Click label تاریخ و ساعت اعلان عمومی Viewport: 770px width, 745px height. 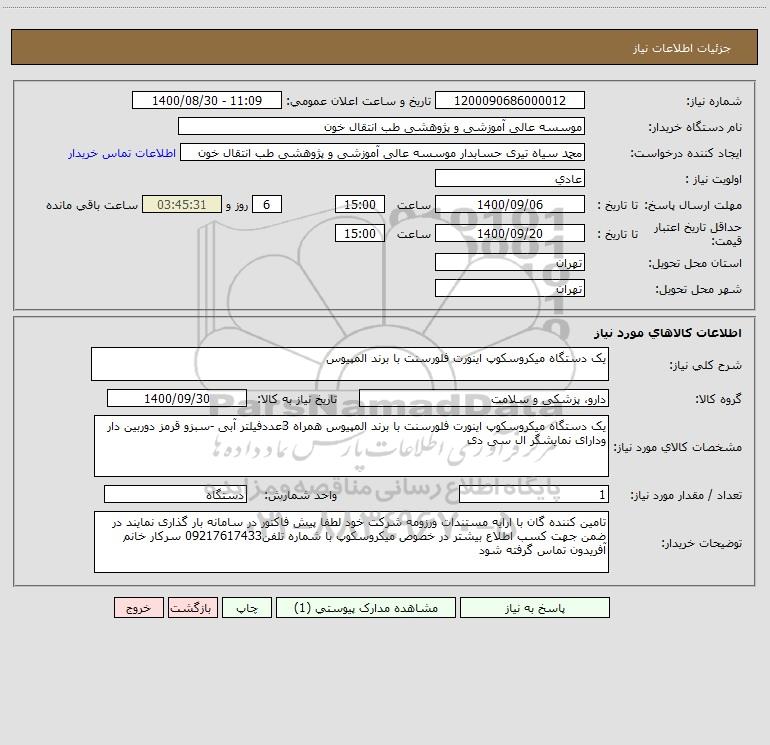tap(358, 101)
